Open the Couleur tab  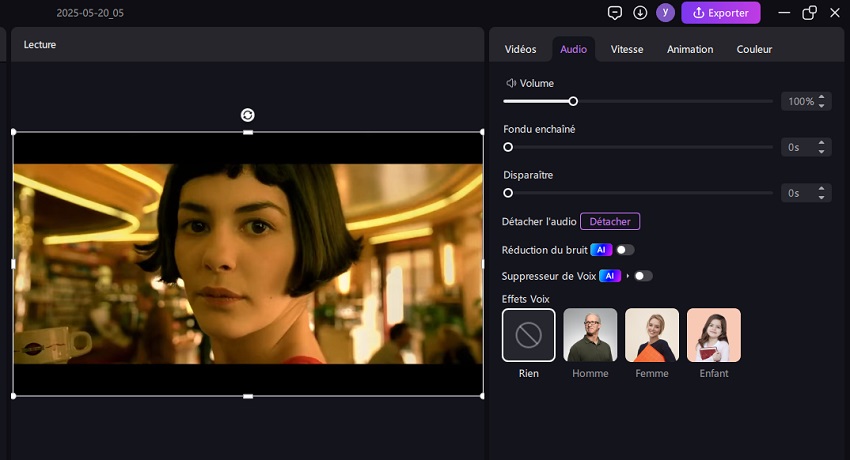(x=754, y=49)
